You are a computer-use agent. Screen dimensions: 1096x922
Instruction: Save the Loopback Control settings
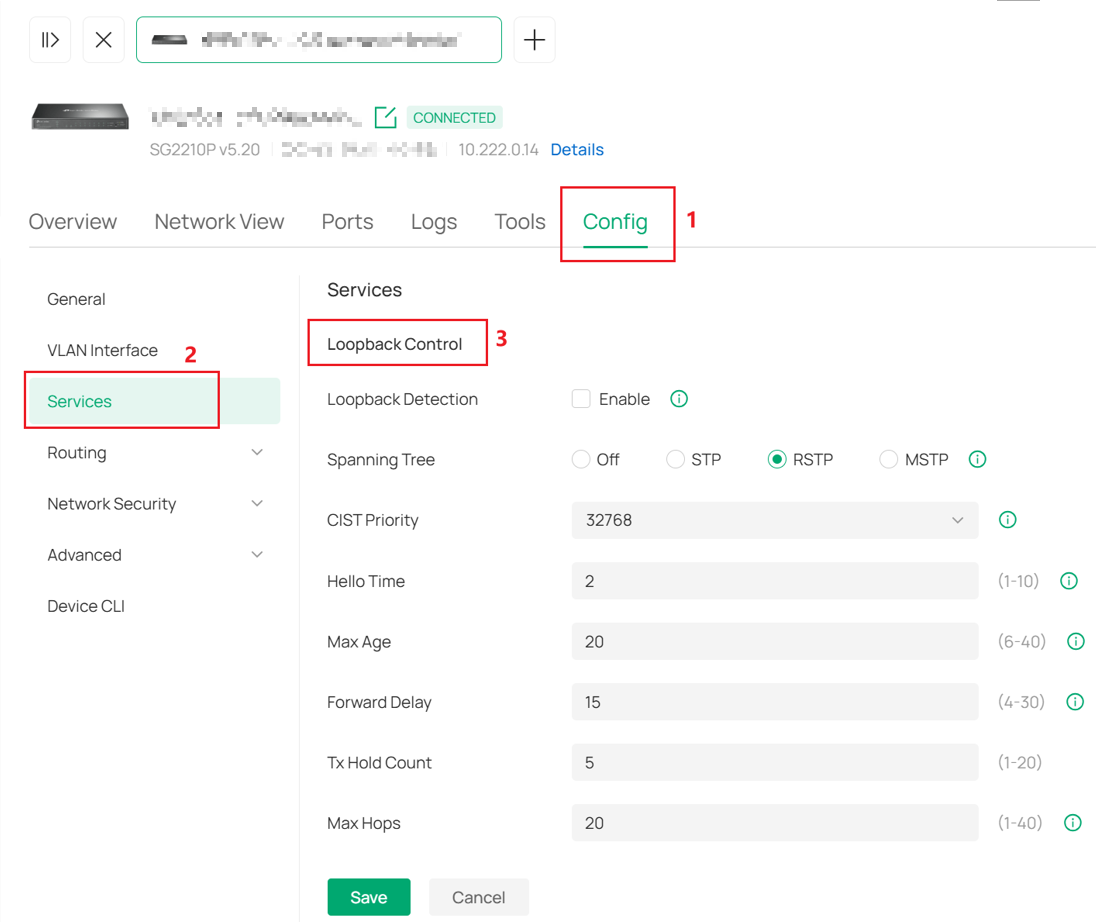tap(368, 897)
